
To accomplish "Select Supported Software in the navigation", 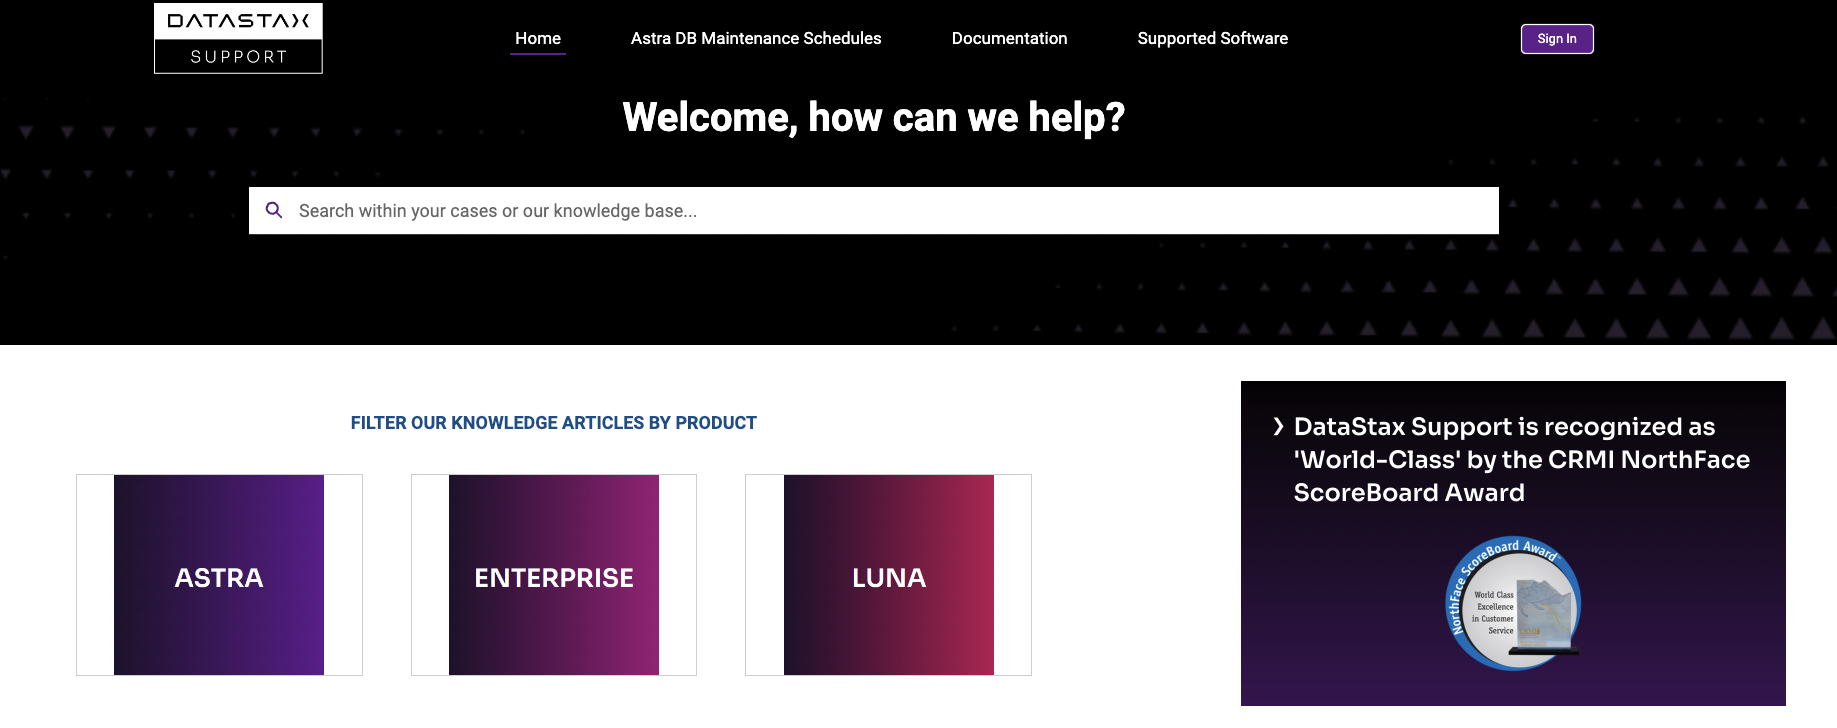I will click(1212, 38).
